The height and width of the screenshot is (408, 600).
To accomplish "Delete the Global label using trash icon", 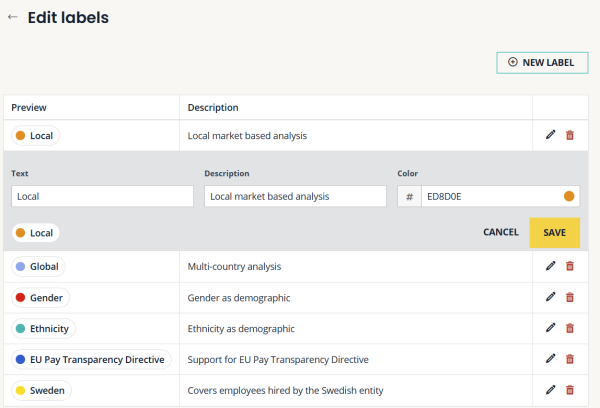I will click(570, 266).
